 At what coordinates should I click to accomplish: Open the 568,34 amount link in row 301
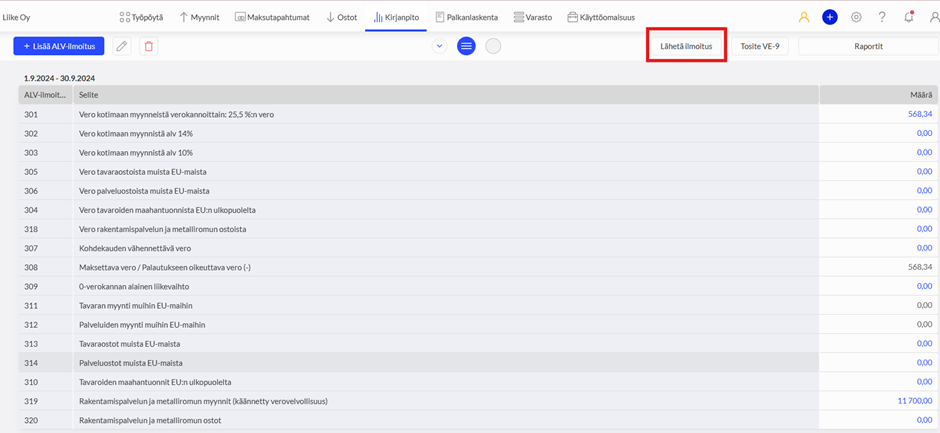pyautogui.click(x=920, y=114)
